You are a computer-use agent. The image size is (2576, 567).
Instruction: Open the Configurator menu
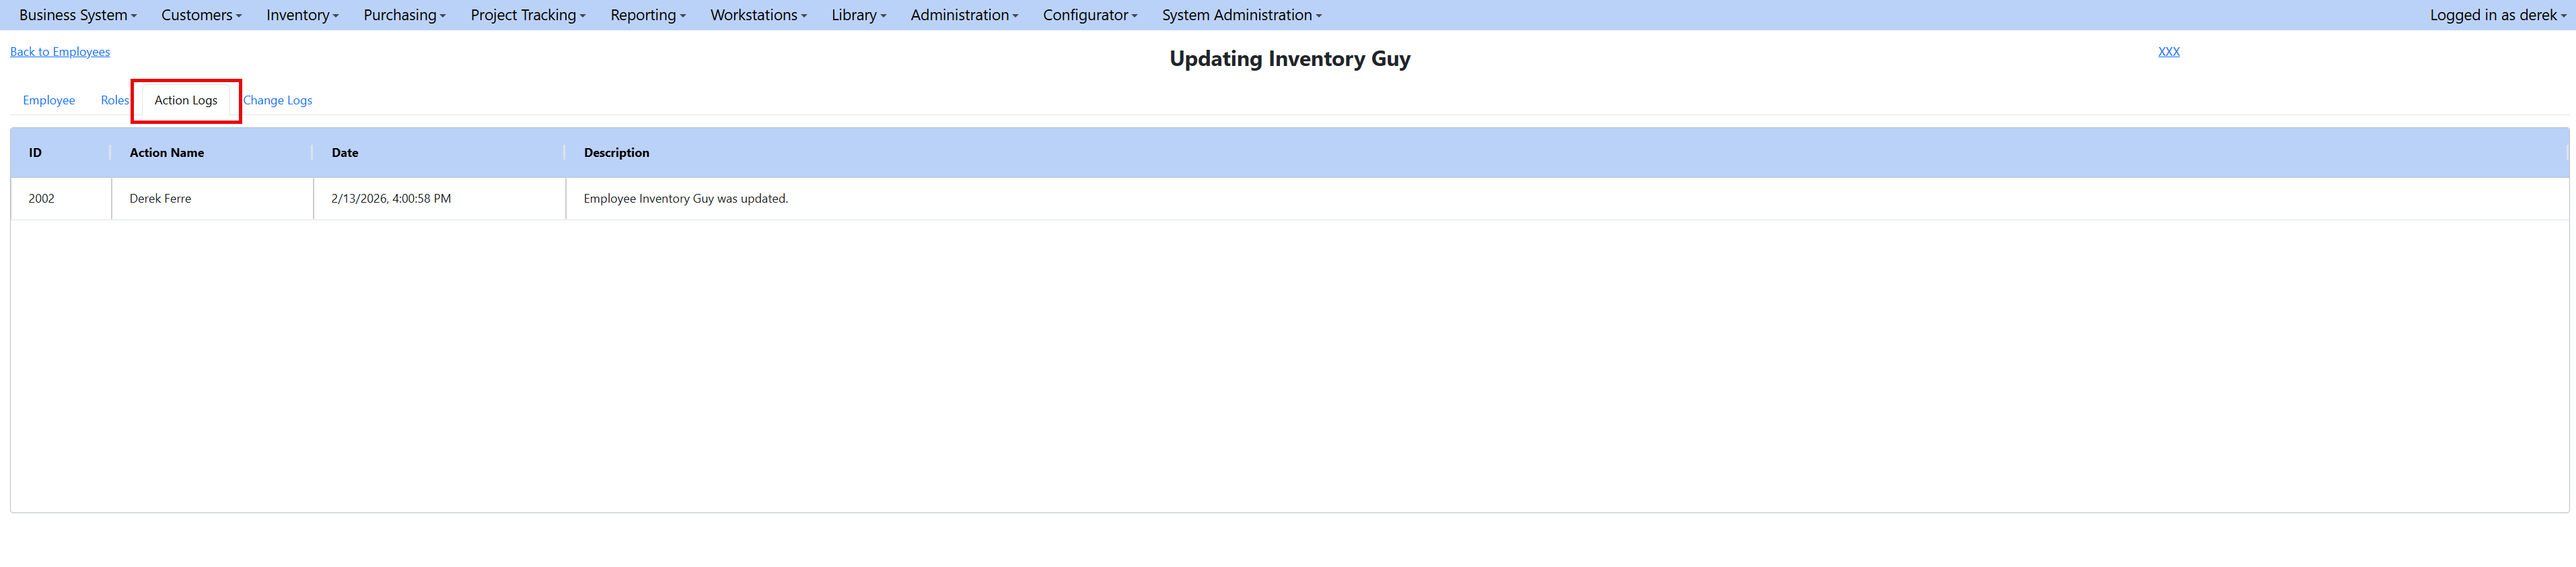point(1089,15)
